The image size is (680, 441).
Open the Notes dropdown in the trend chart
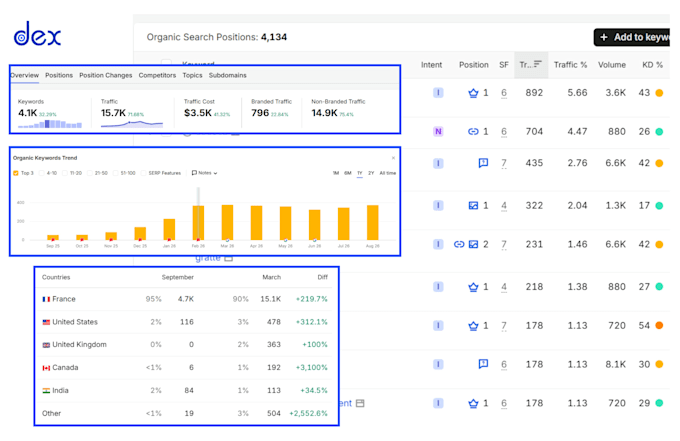[204, 173]
